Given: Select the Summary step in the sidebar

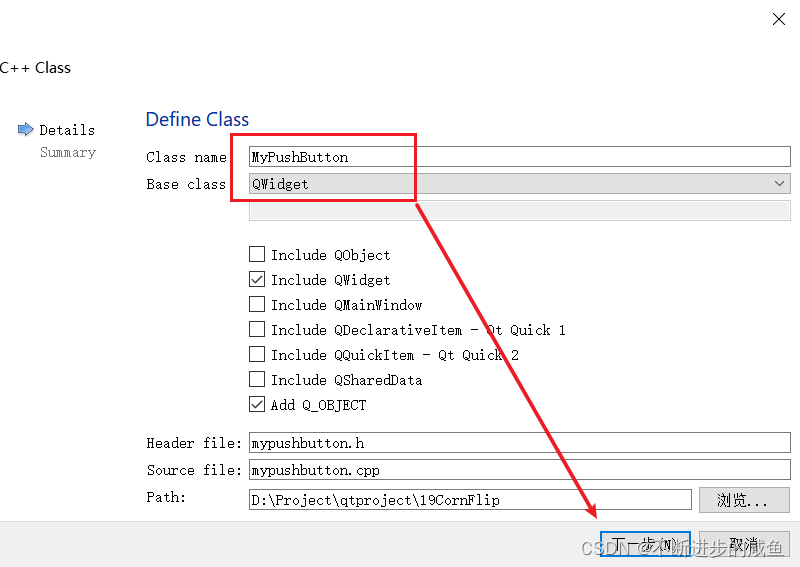Looking at the screenshot, I should click(x=68, y=153).
